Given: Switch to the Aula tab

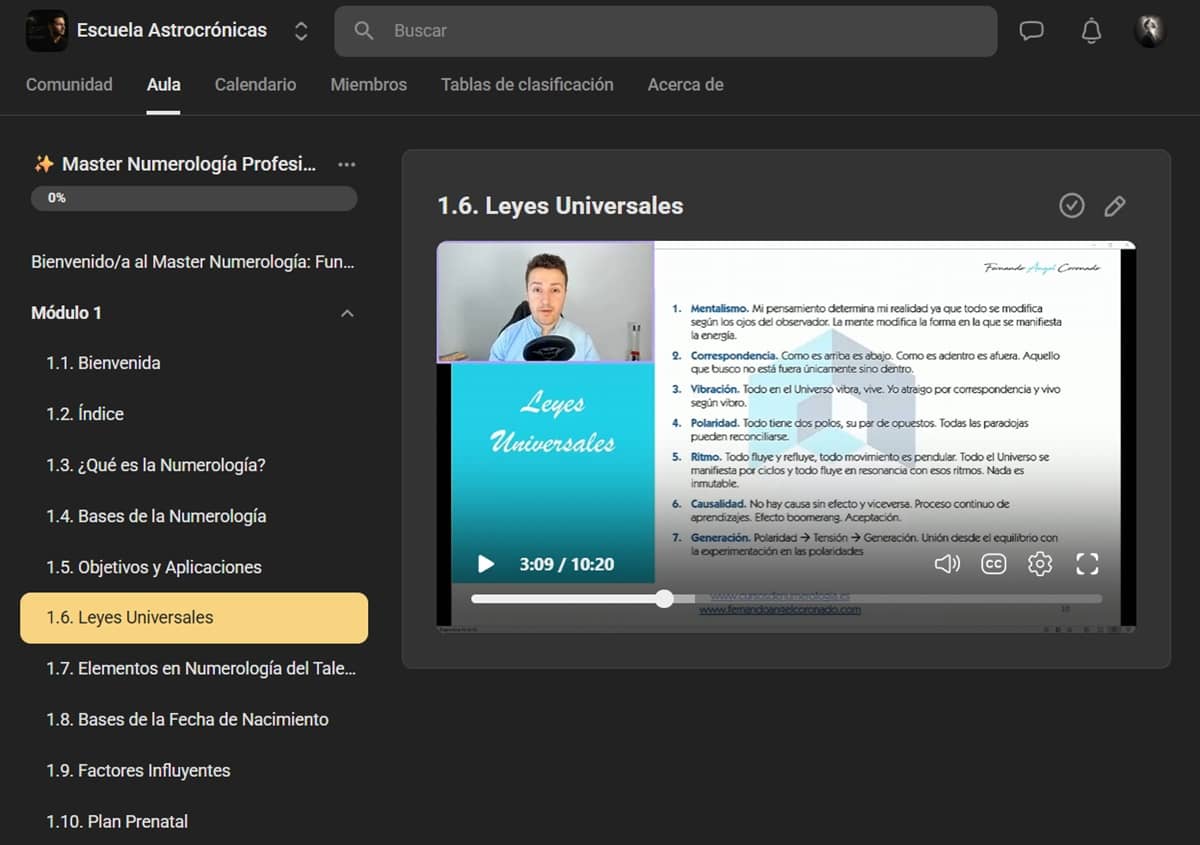Looking at the screenshot, I should (x=164, y=85).
